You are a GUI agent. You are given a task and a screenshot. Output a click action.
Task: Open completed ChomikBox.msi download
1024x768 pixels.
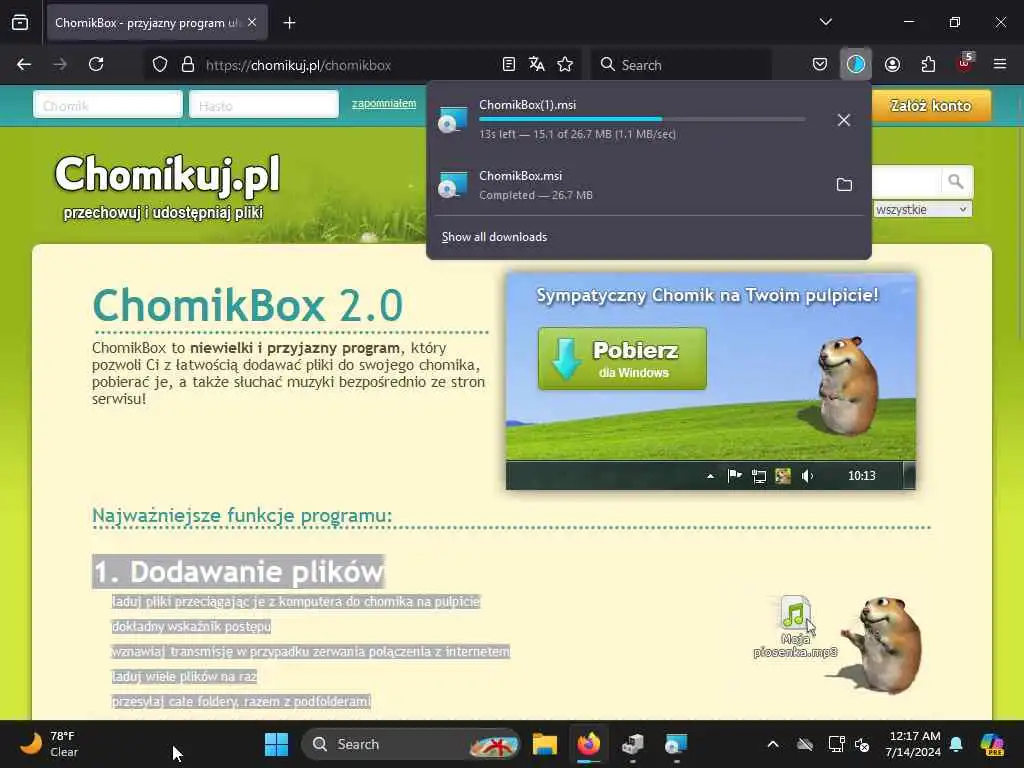coord(627,185)
